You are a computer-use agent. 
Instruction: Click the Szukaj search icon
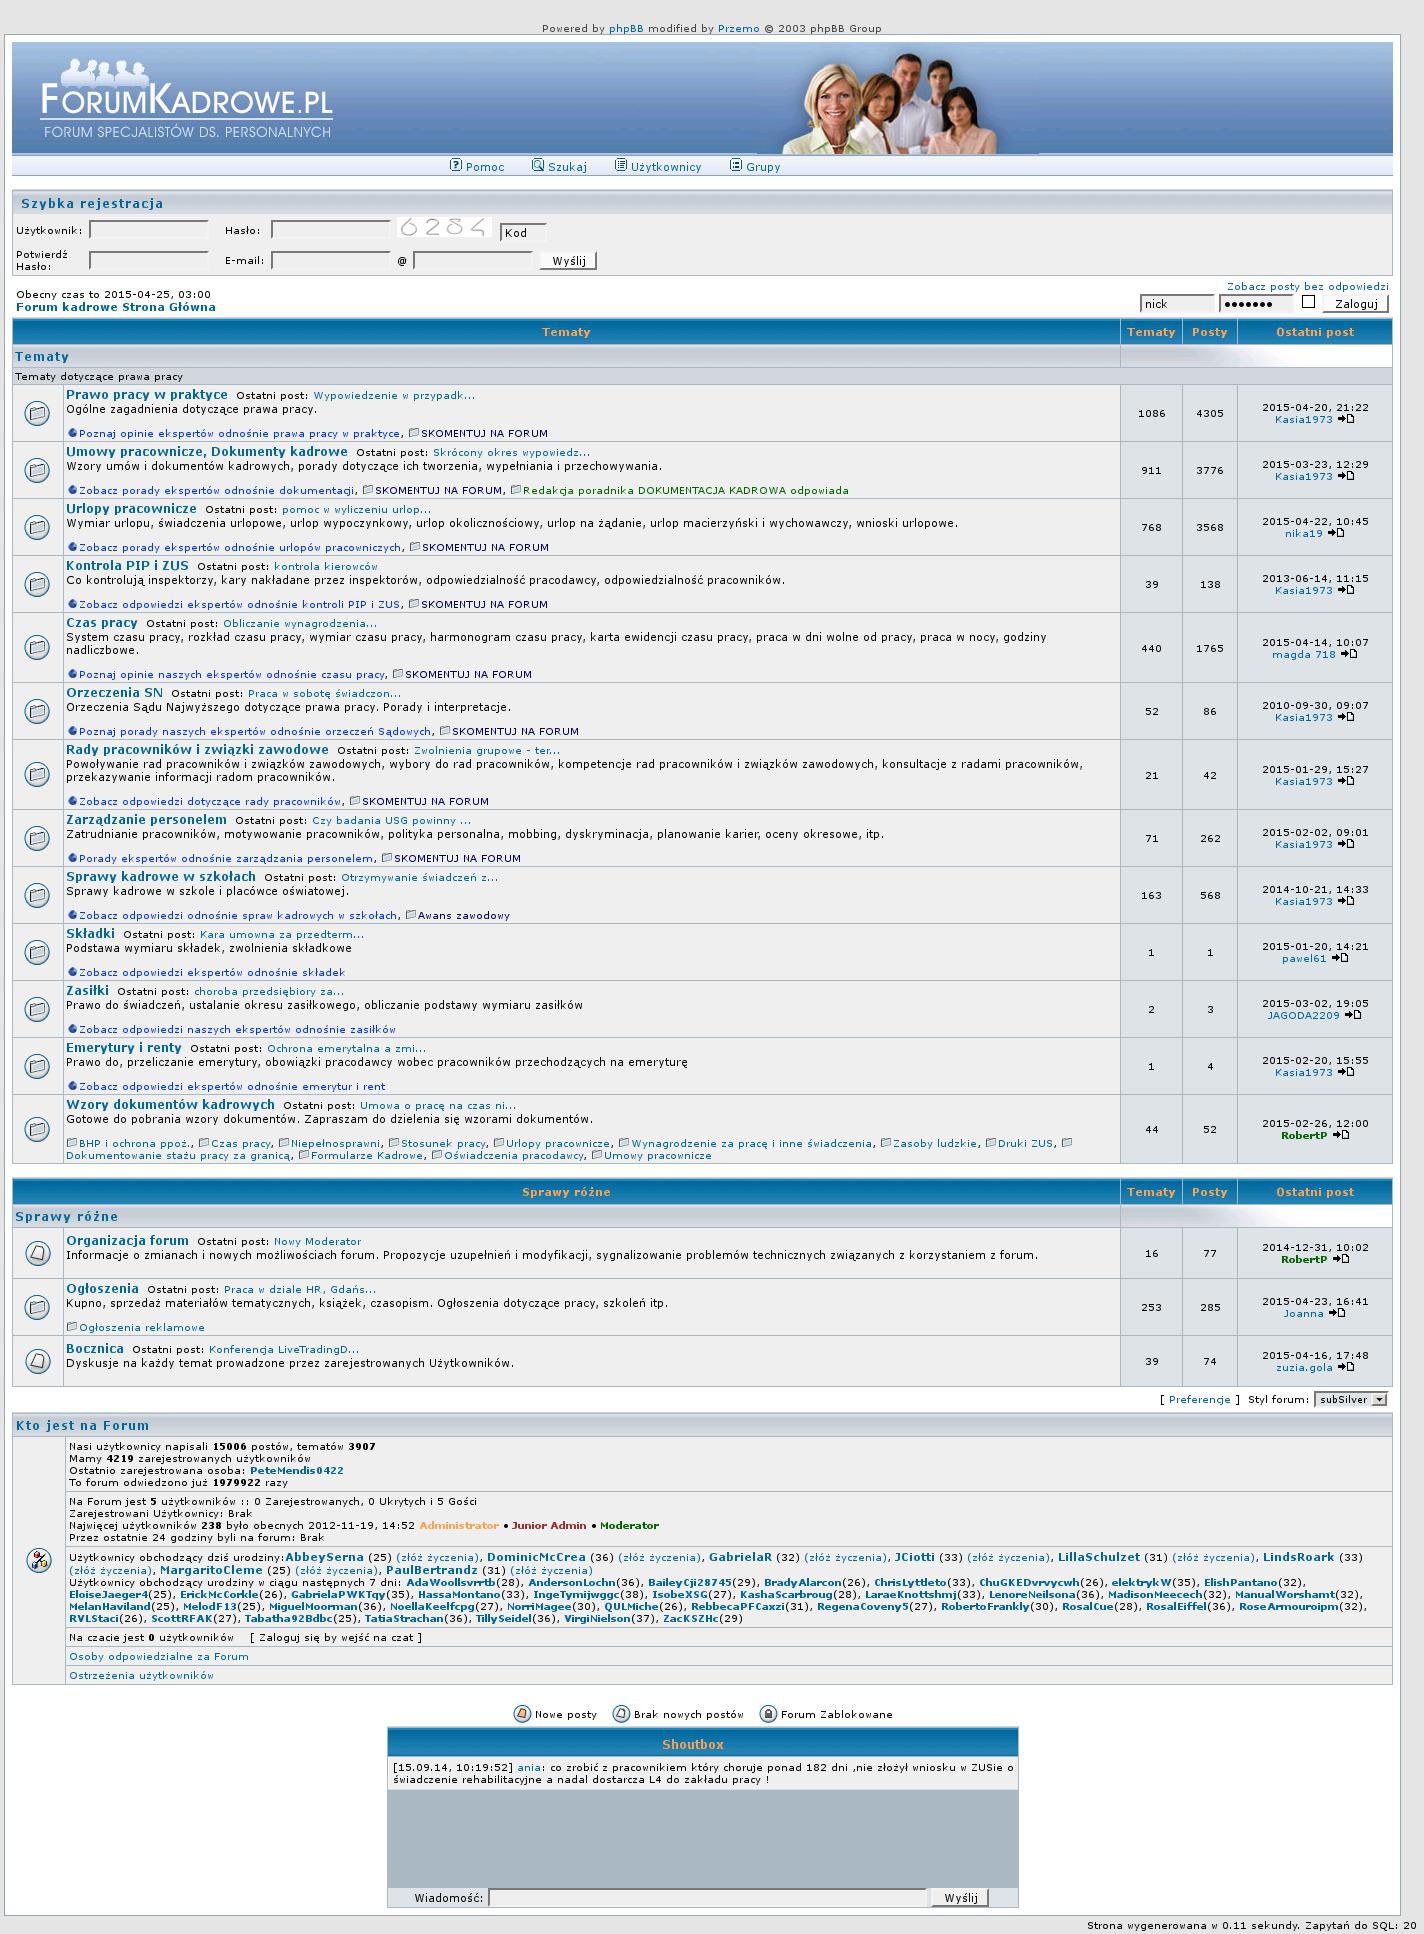(x=538, y=166)
